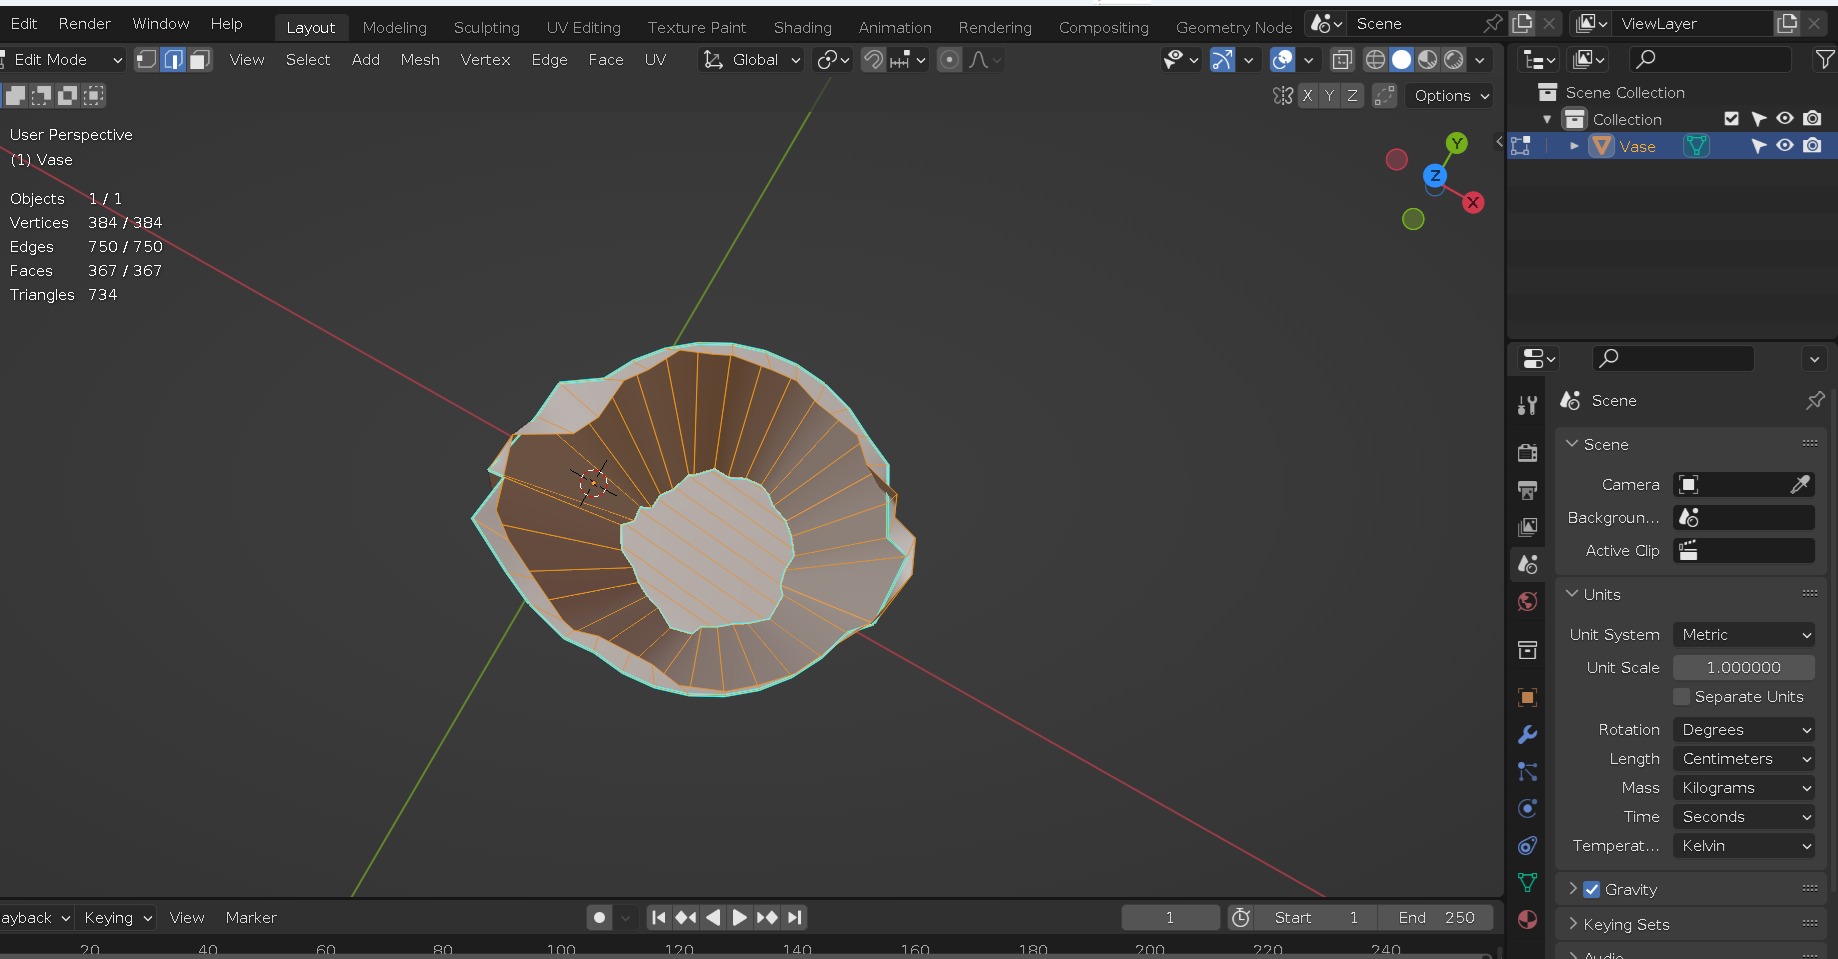Select material preview shading
This screenshot has width=1838, height=959.
coord(1428,60)
